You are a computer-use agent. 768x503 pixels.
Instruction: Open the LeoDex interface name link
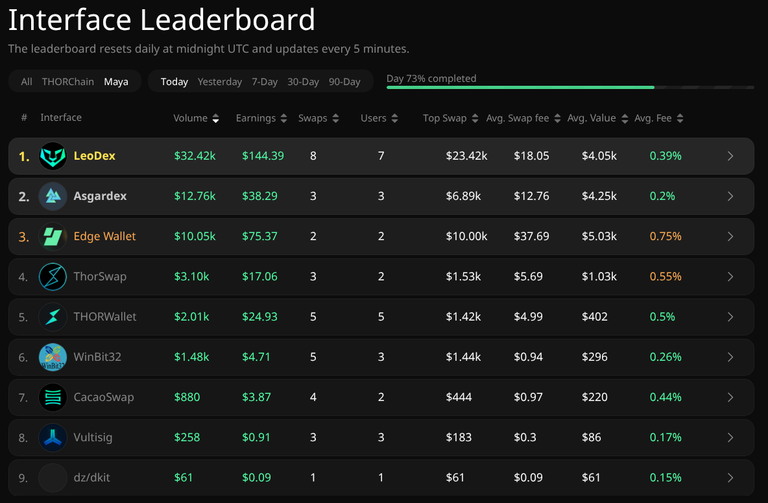coord(95,156)
